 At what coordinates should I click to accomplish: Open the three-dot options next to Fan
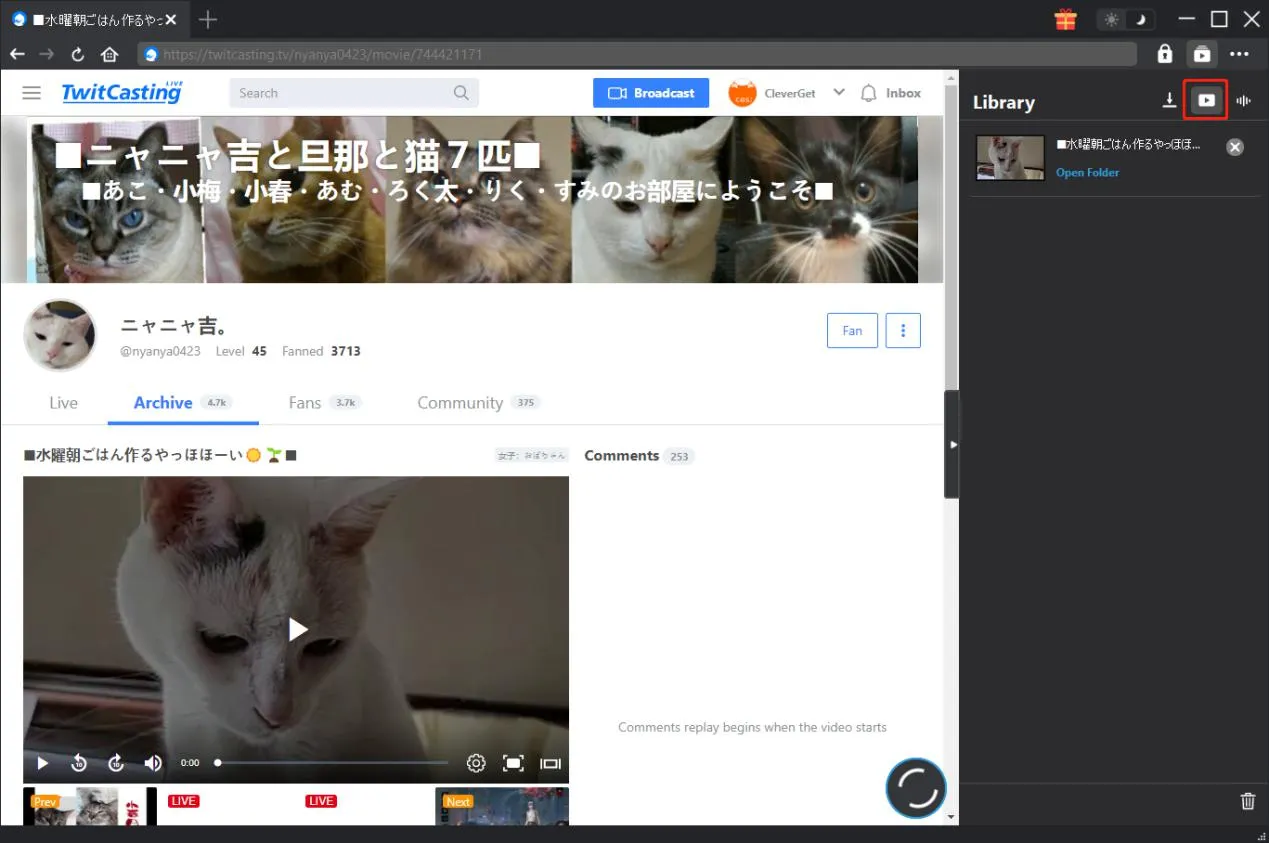coord(903,330)
